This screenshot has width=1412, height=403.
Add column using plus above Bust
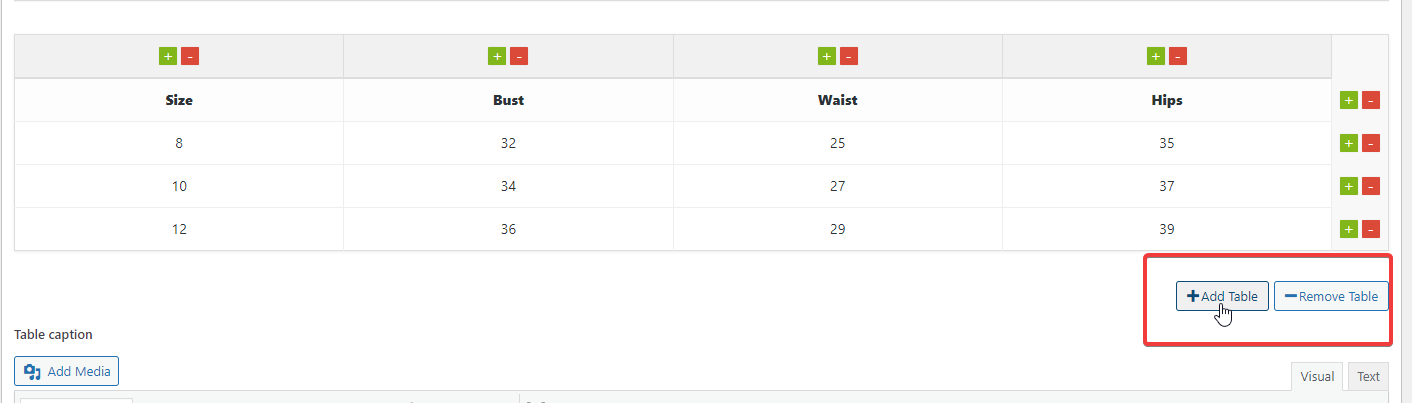click(496, 56)
